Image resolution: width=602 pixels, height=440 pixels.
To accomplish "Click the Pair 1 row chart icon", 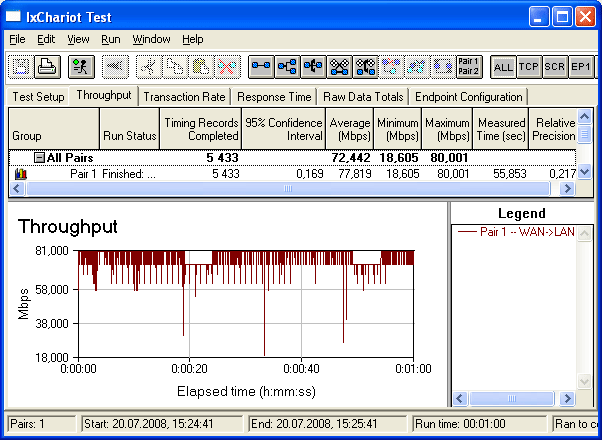I will [21, 174].
